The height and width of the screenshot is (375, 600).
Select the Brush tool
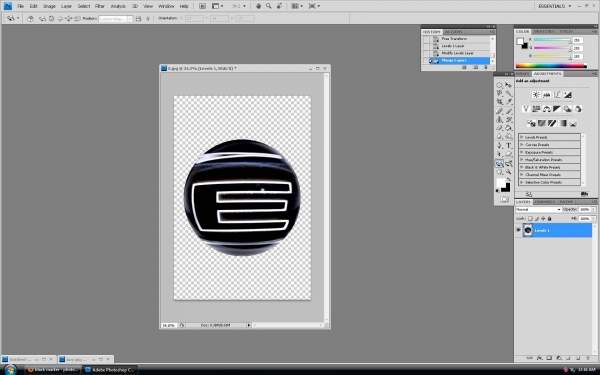coord(509,111)
